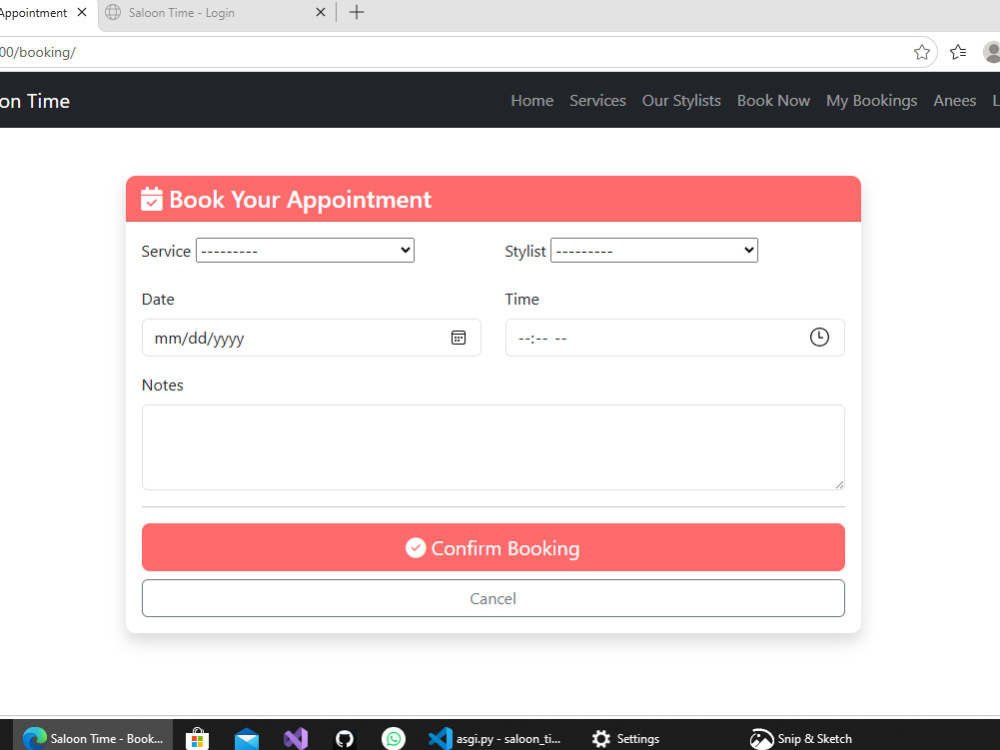Click the "Date" label
Screen dimensions: 1000x750
pos(158,300)
